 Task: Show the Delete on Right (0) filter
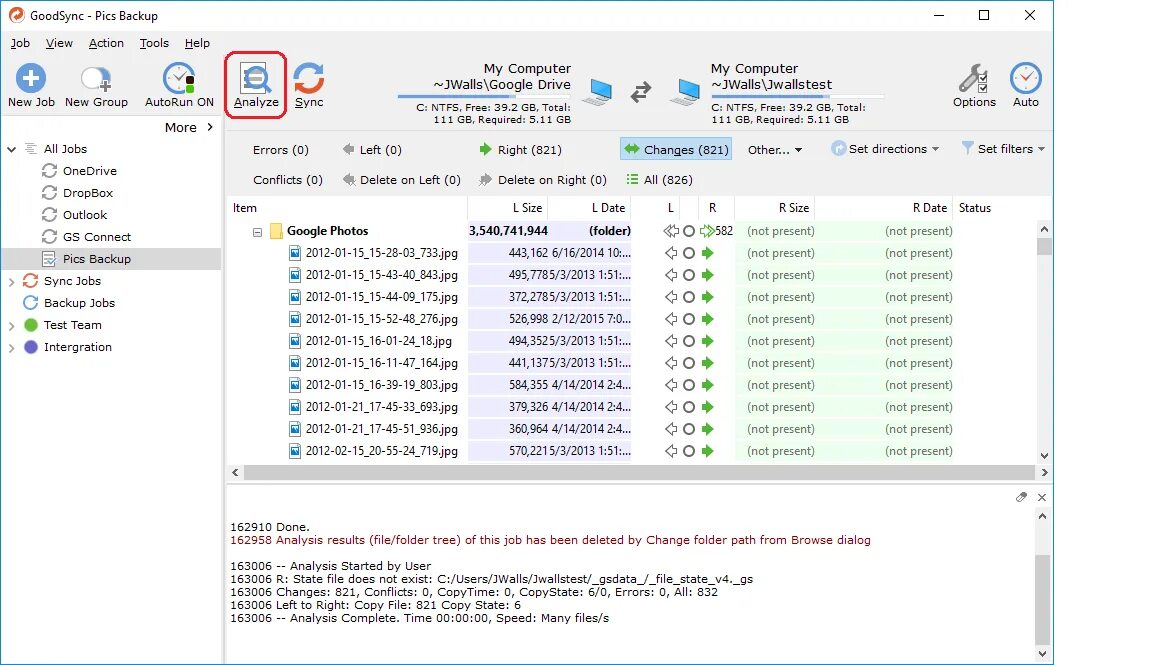click(543, 180)
